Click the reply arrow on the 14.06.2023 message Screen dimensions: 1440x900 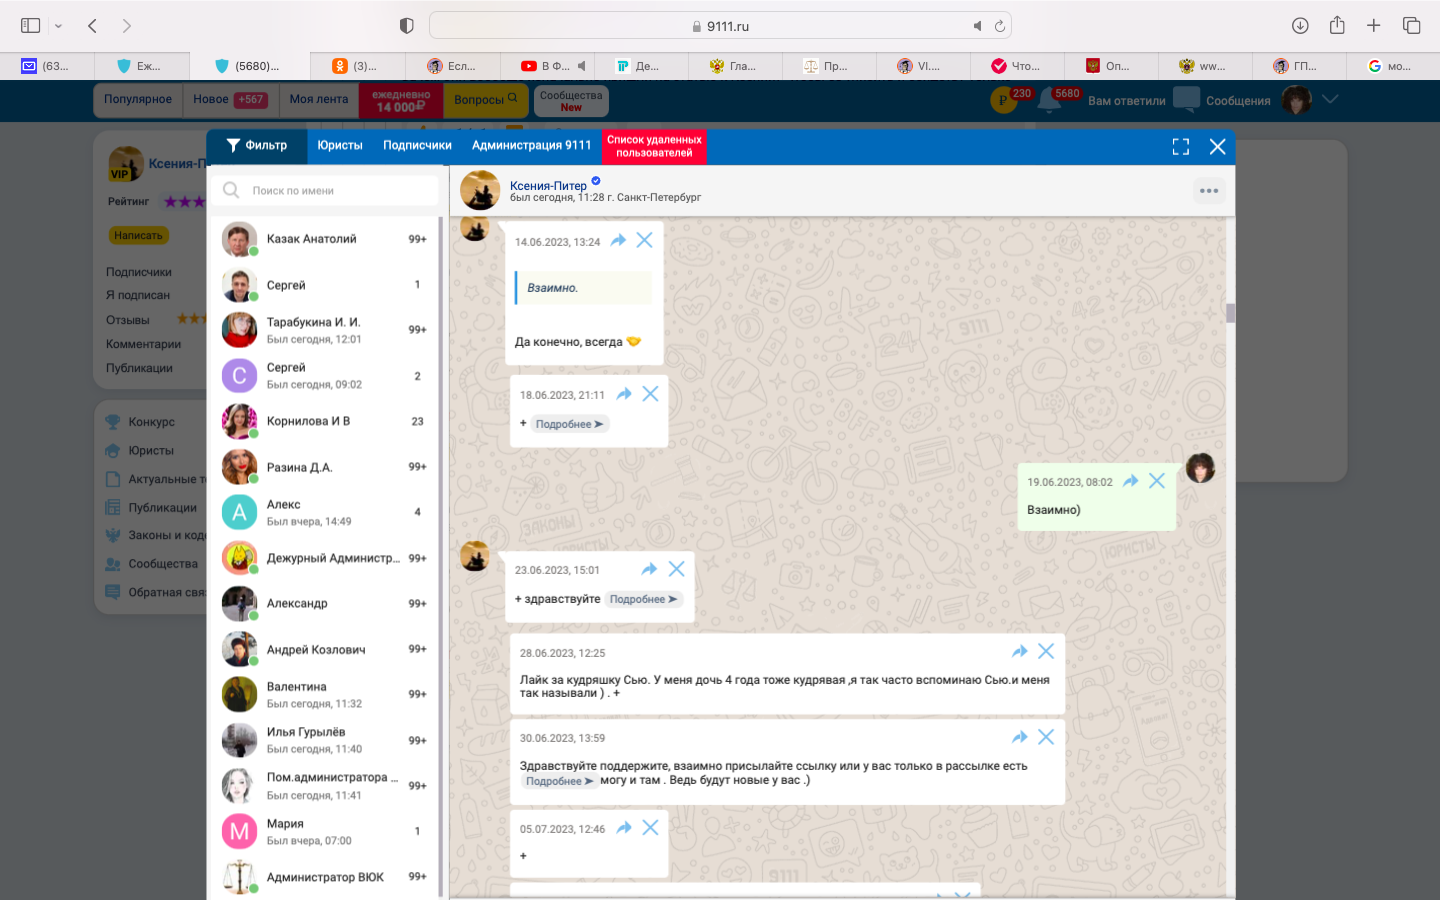pos(618,241)
